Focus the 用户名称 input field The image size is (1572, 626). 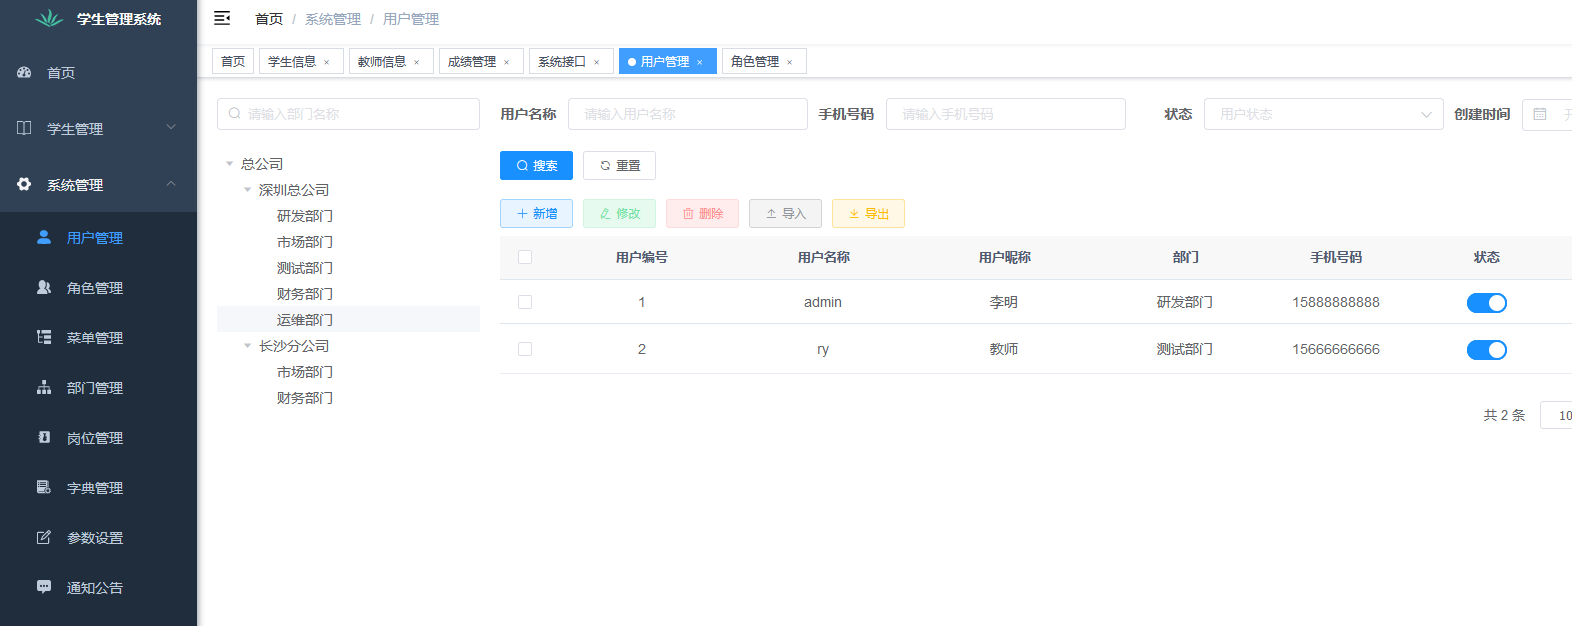(x=688, y=114)
